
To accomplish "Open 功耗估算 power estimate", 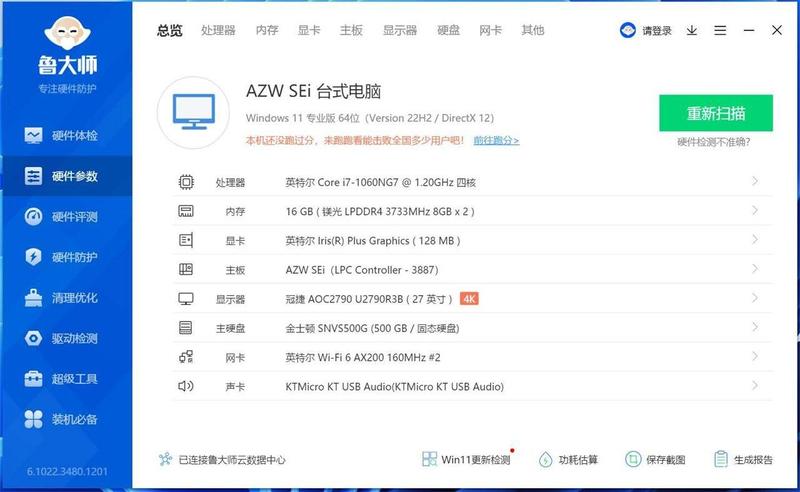I will pyautogui.click(x=568, y=460).
